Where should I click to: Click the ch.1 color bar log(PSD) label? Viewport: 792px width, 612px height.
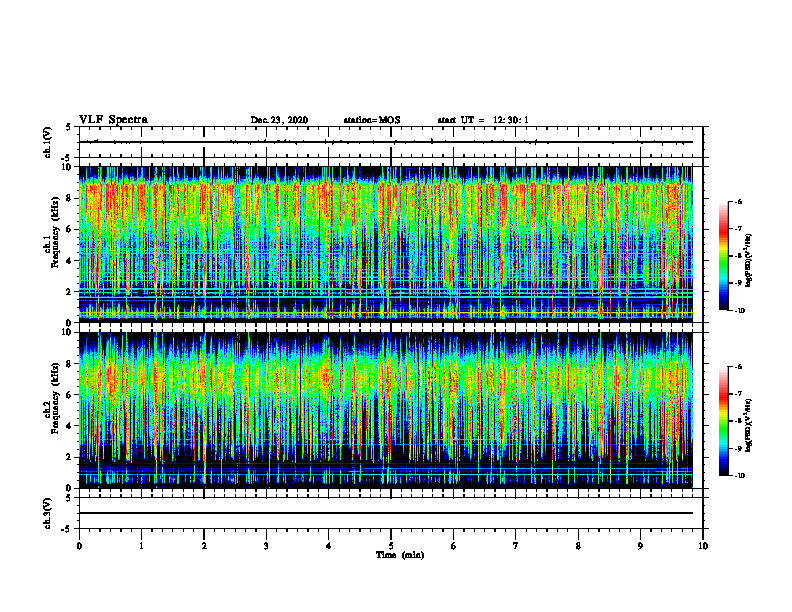[749, 261]
